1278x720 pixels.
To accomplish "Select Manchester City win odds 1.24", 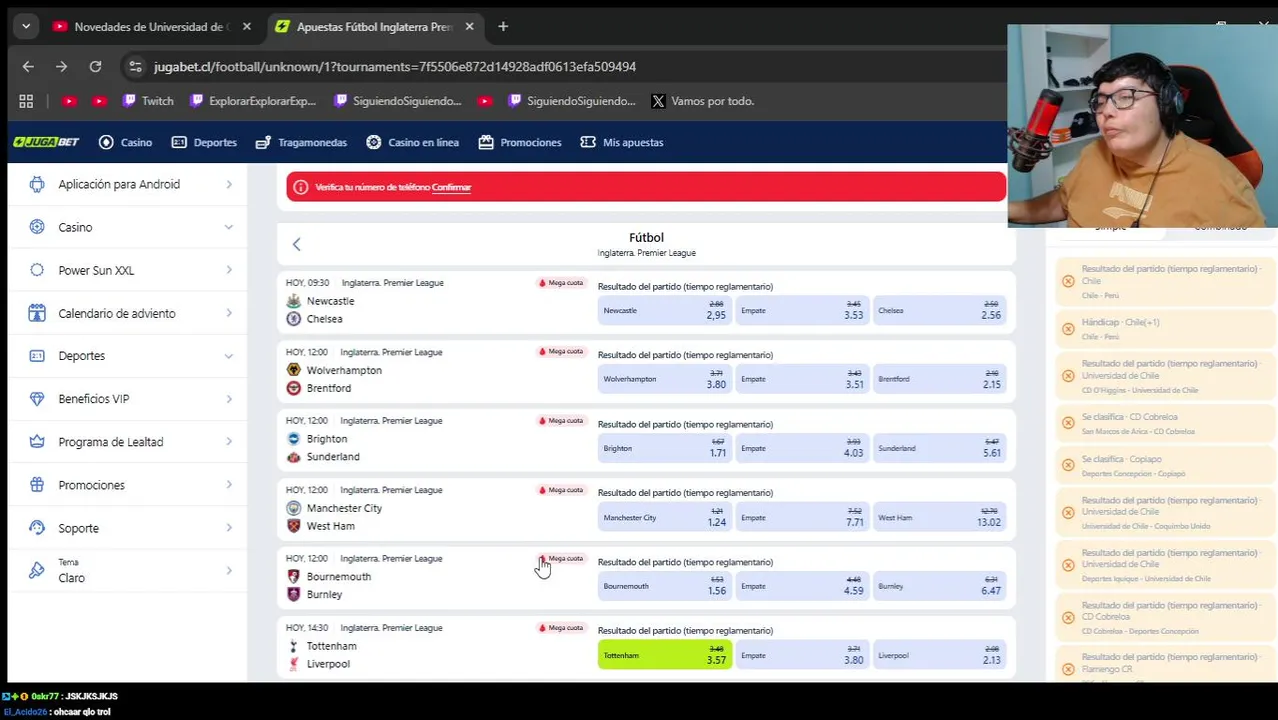I will click(665, 517).
